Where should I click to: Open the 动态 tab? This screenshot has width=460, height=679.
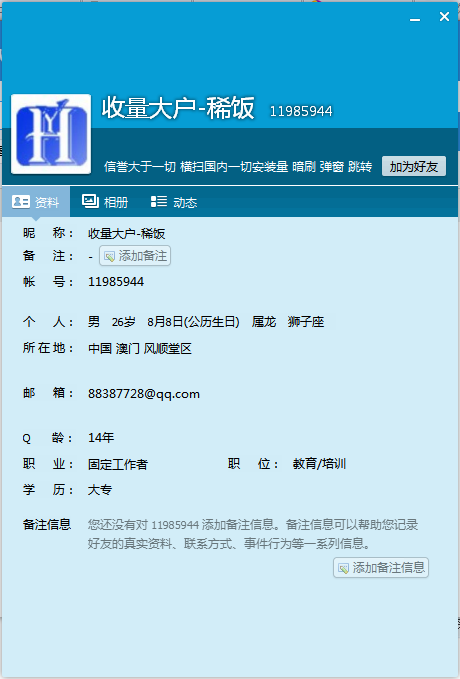pyautogui.click(x=174, y=202)
